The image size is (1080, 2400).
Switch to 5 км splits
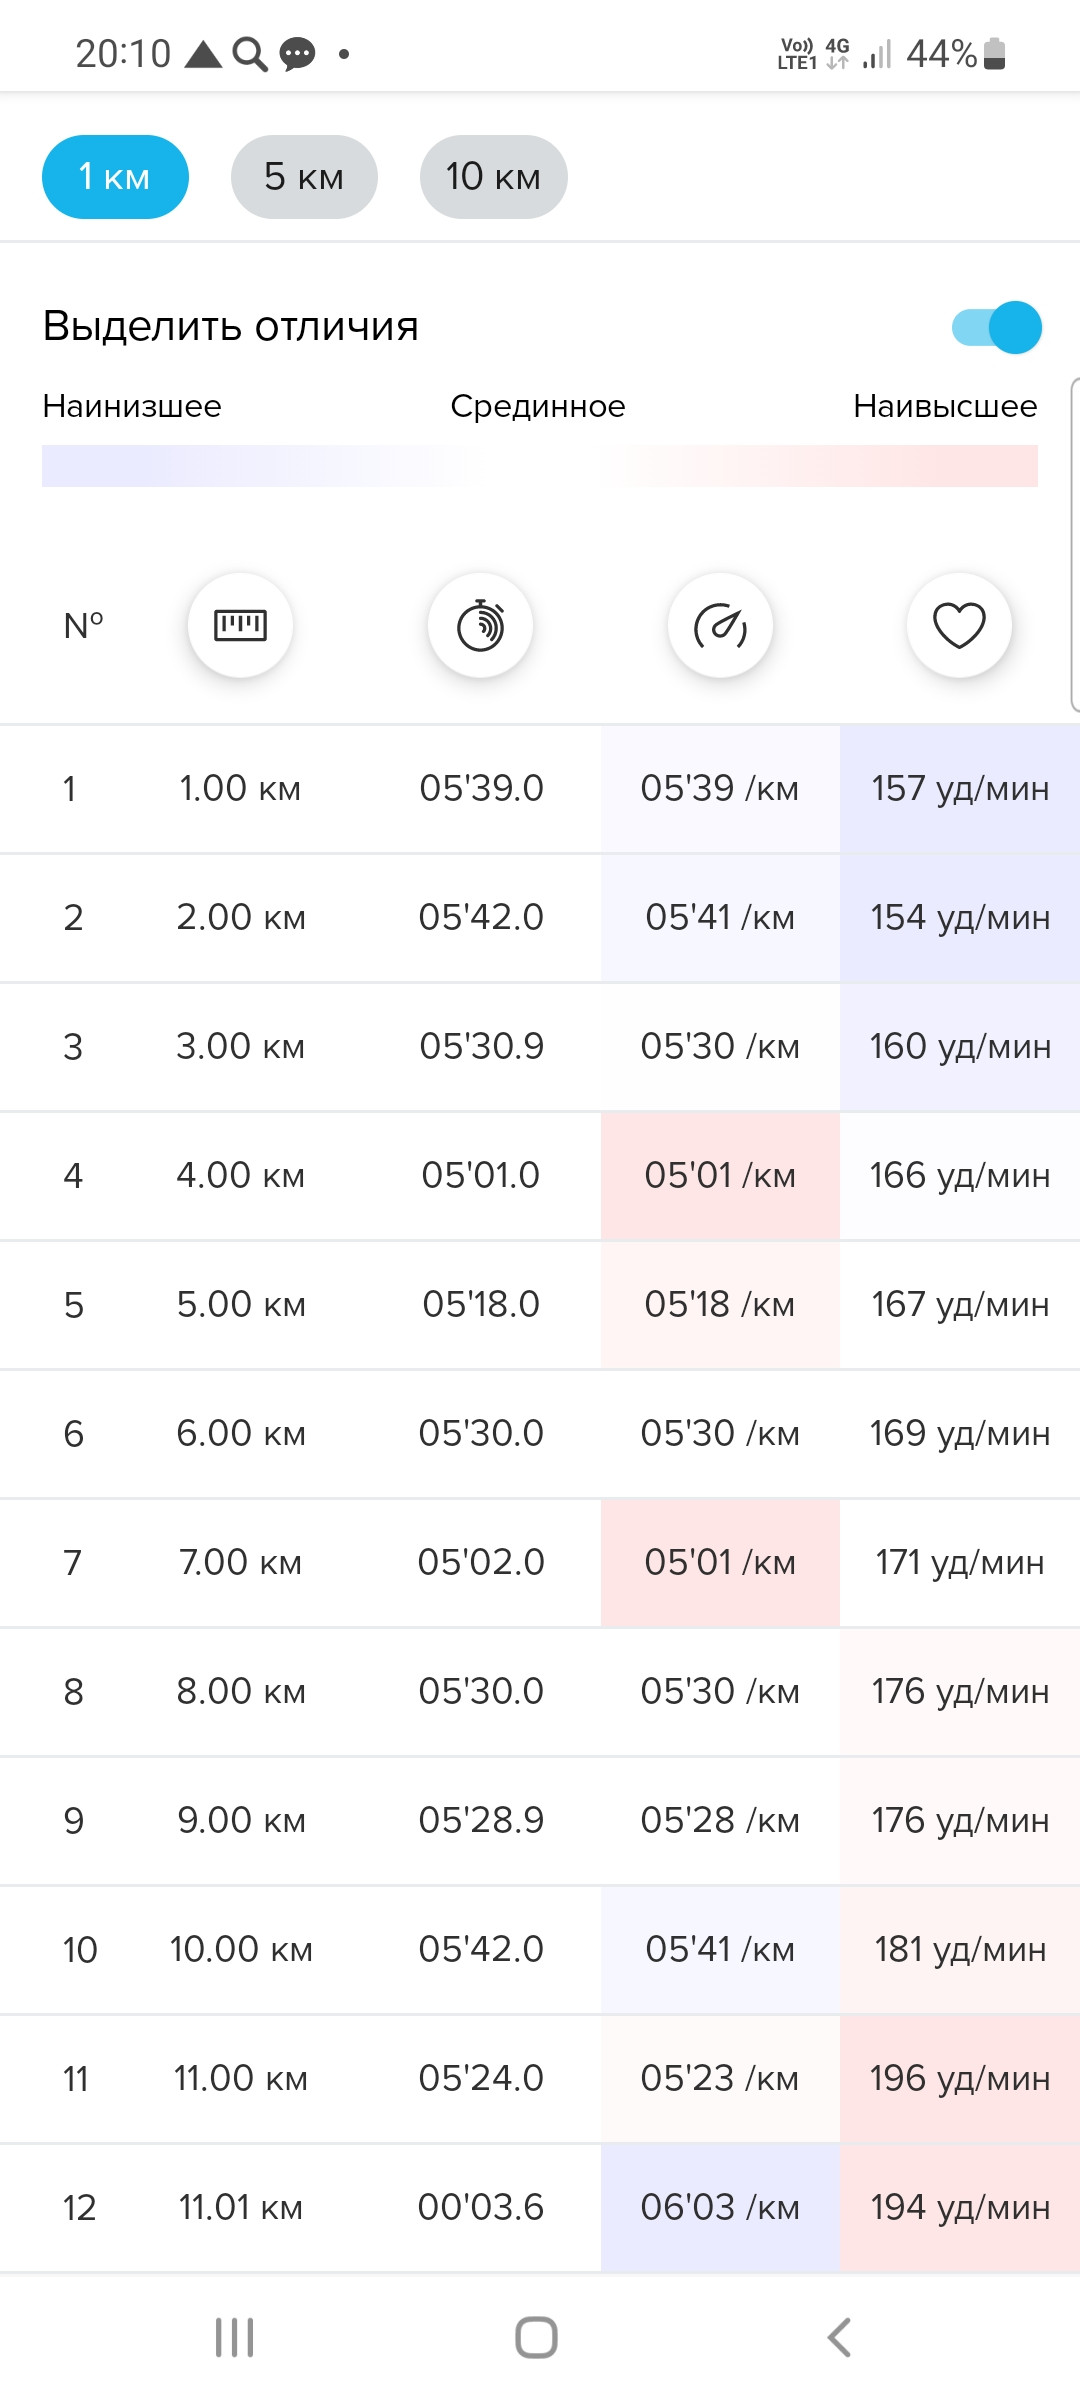pyautogui.click(x=304, y=177)
